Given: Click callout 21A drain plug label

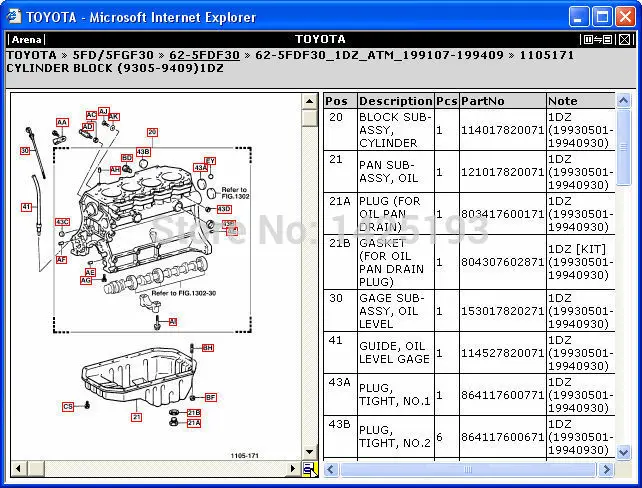Looking at the screenshot, I should pyautogui.click(x=193, y=423).
